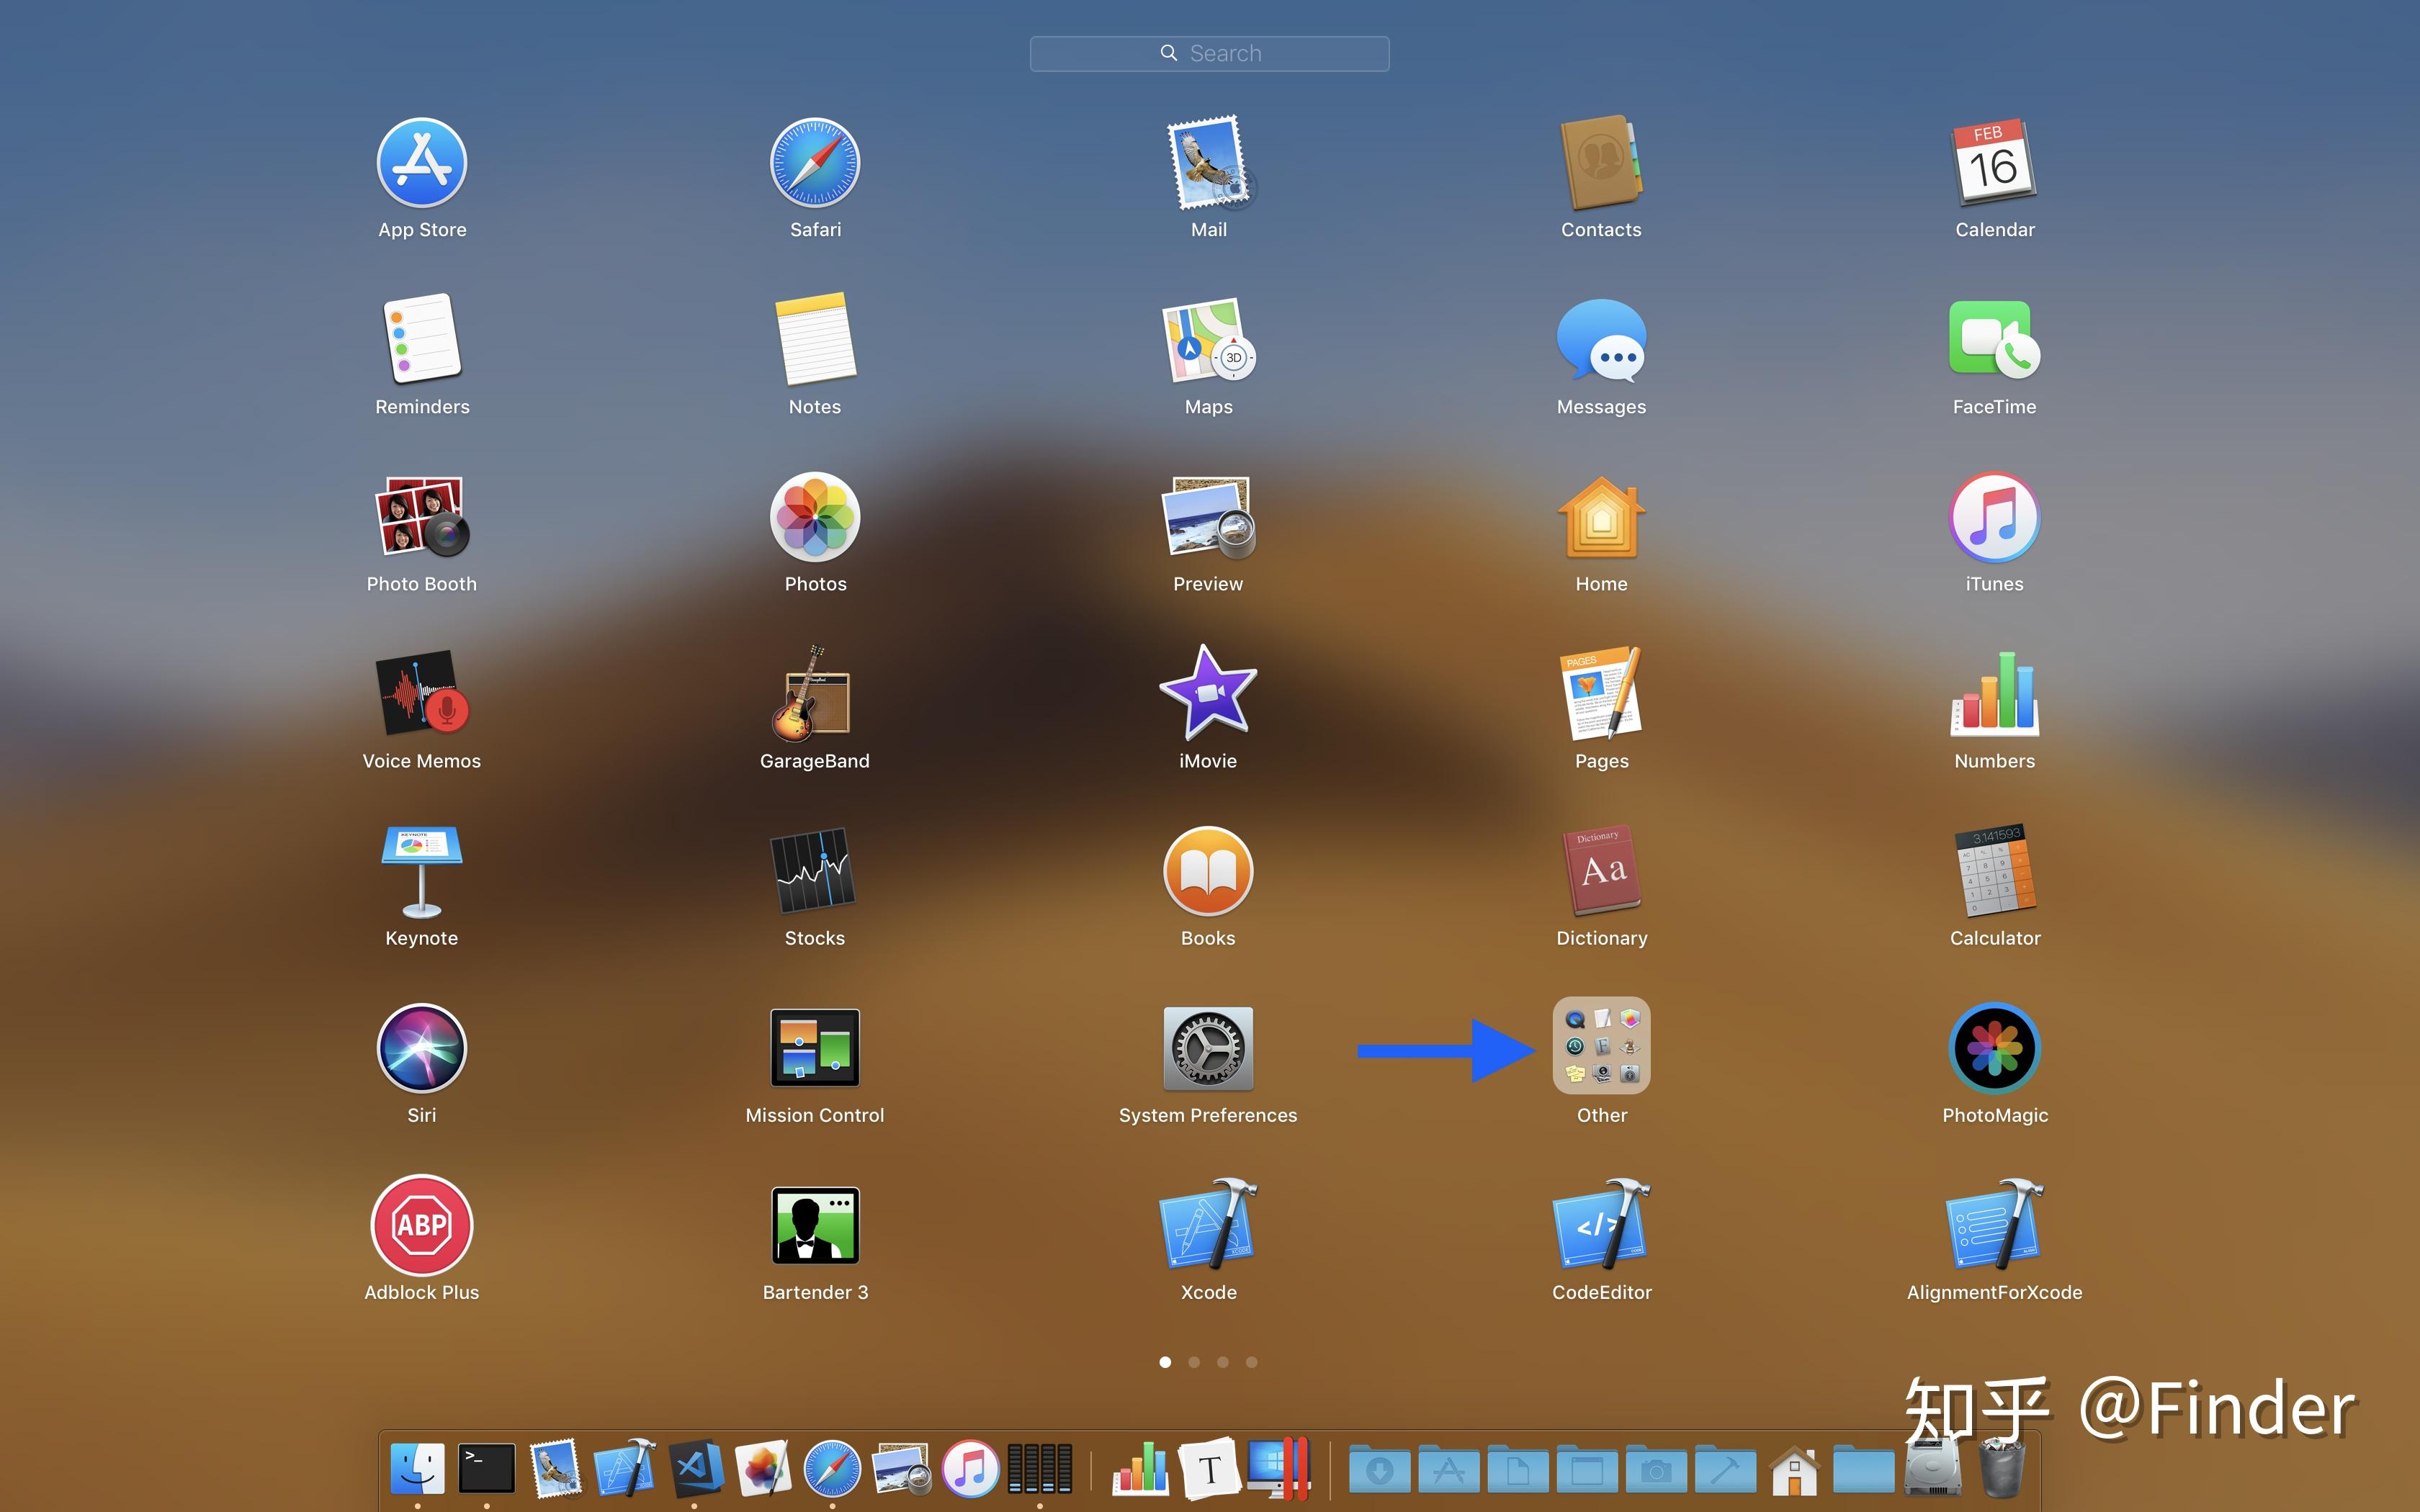Click the second page dot indicator
Screen dimensions: 2420x1512
tap(1193, 1362)
